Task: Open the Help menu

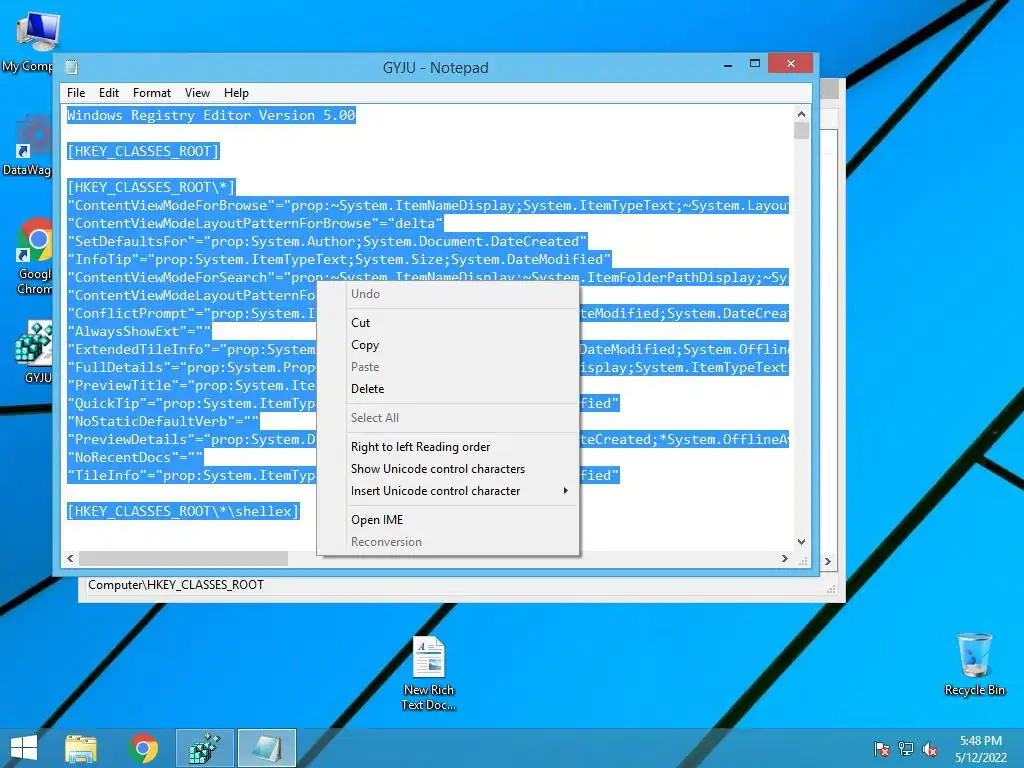Action: point(236,93)
